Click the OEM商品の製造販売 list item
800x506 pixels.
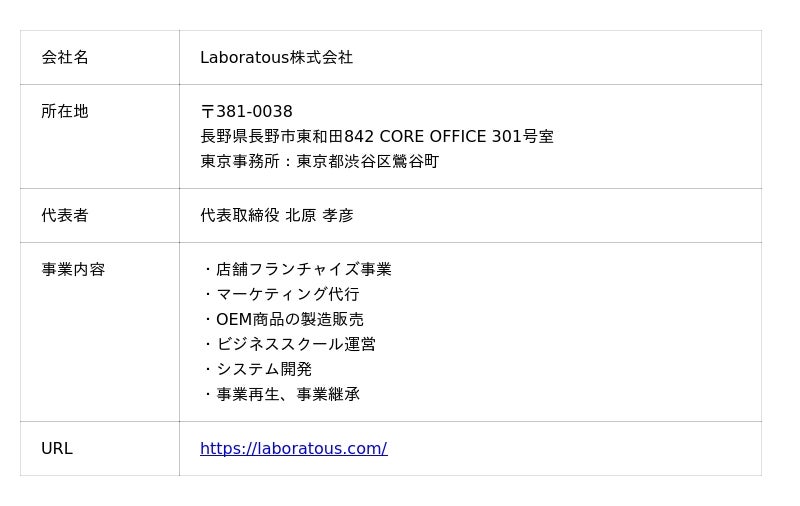tap(289, 320)
